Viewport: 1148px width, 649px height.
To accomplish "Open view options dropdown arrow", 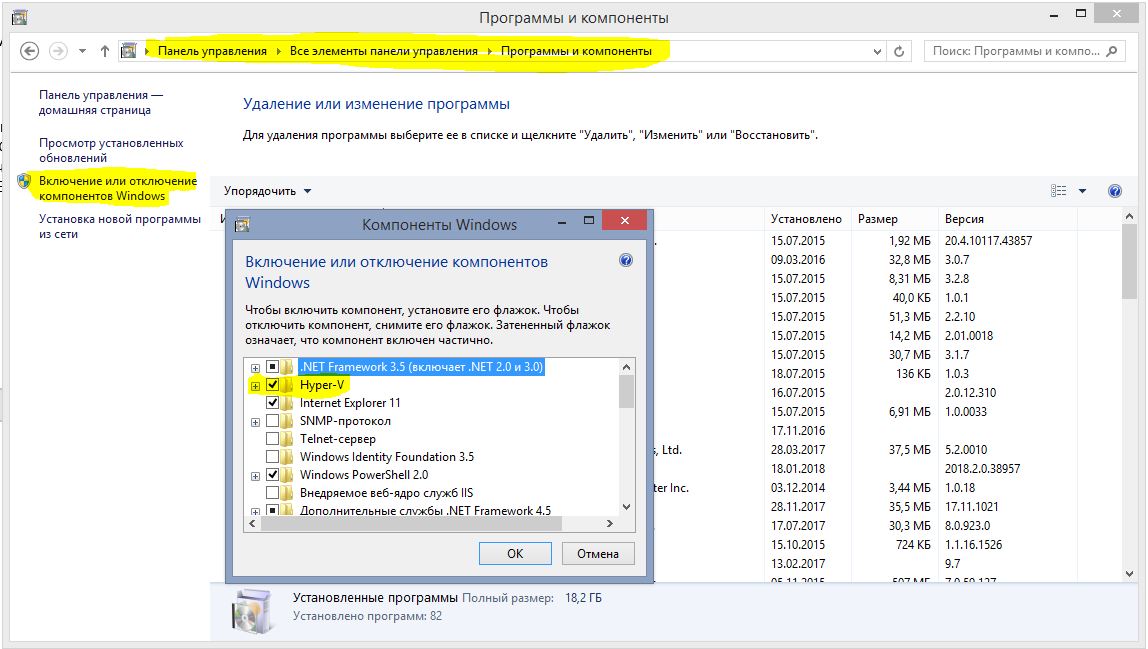I will point(1082,191).
